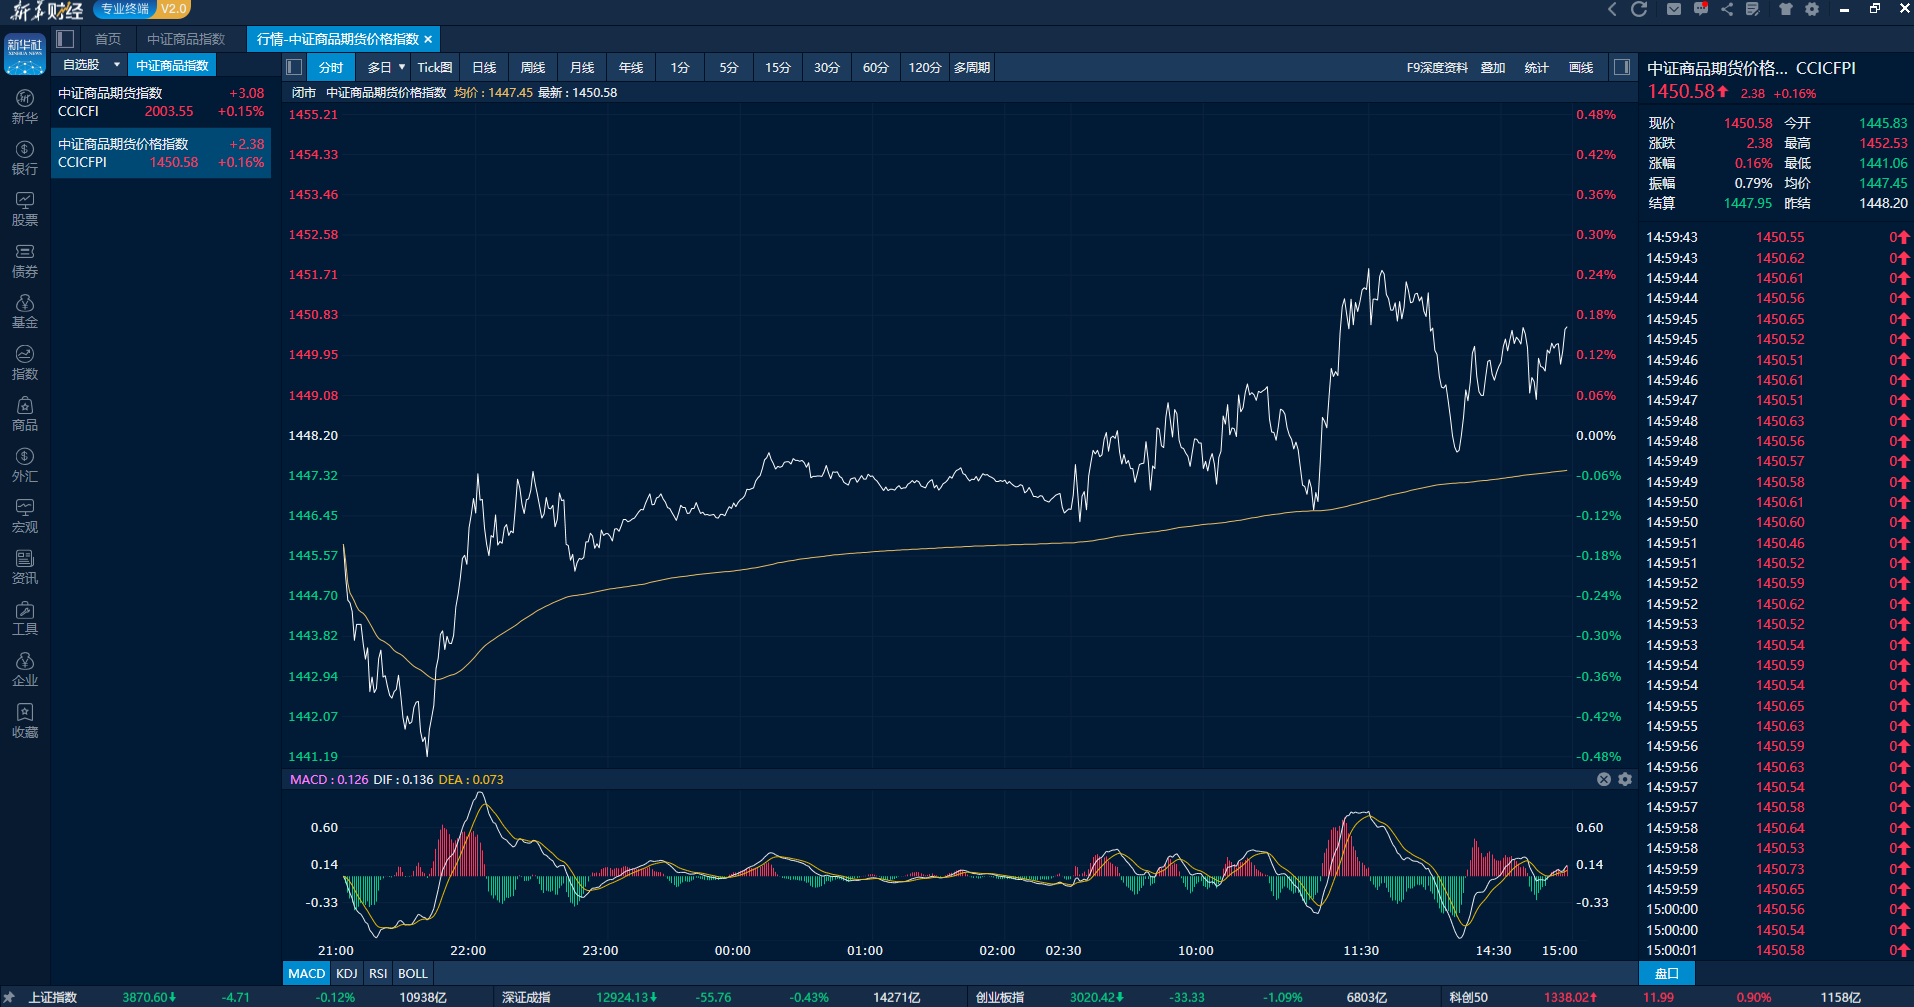Switch to the 首页 home tab
1914x1007 pixels.
[x=108, y=39]
